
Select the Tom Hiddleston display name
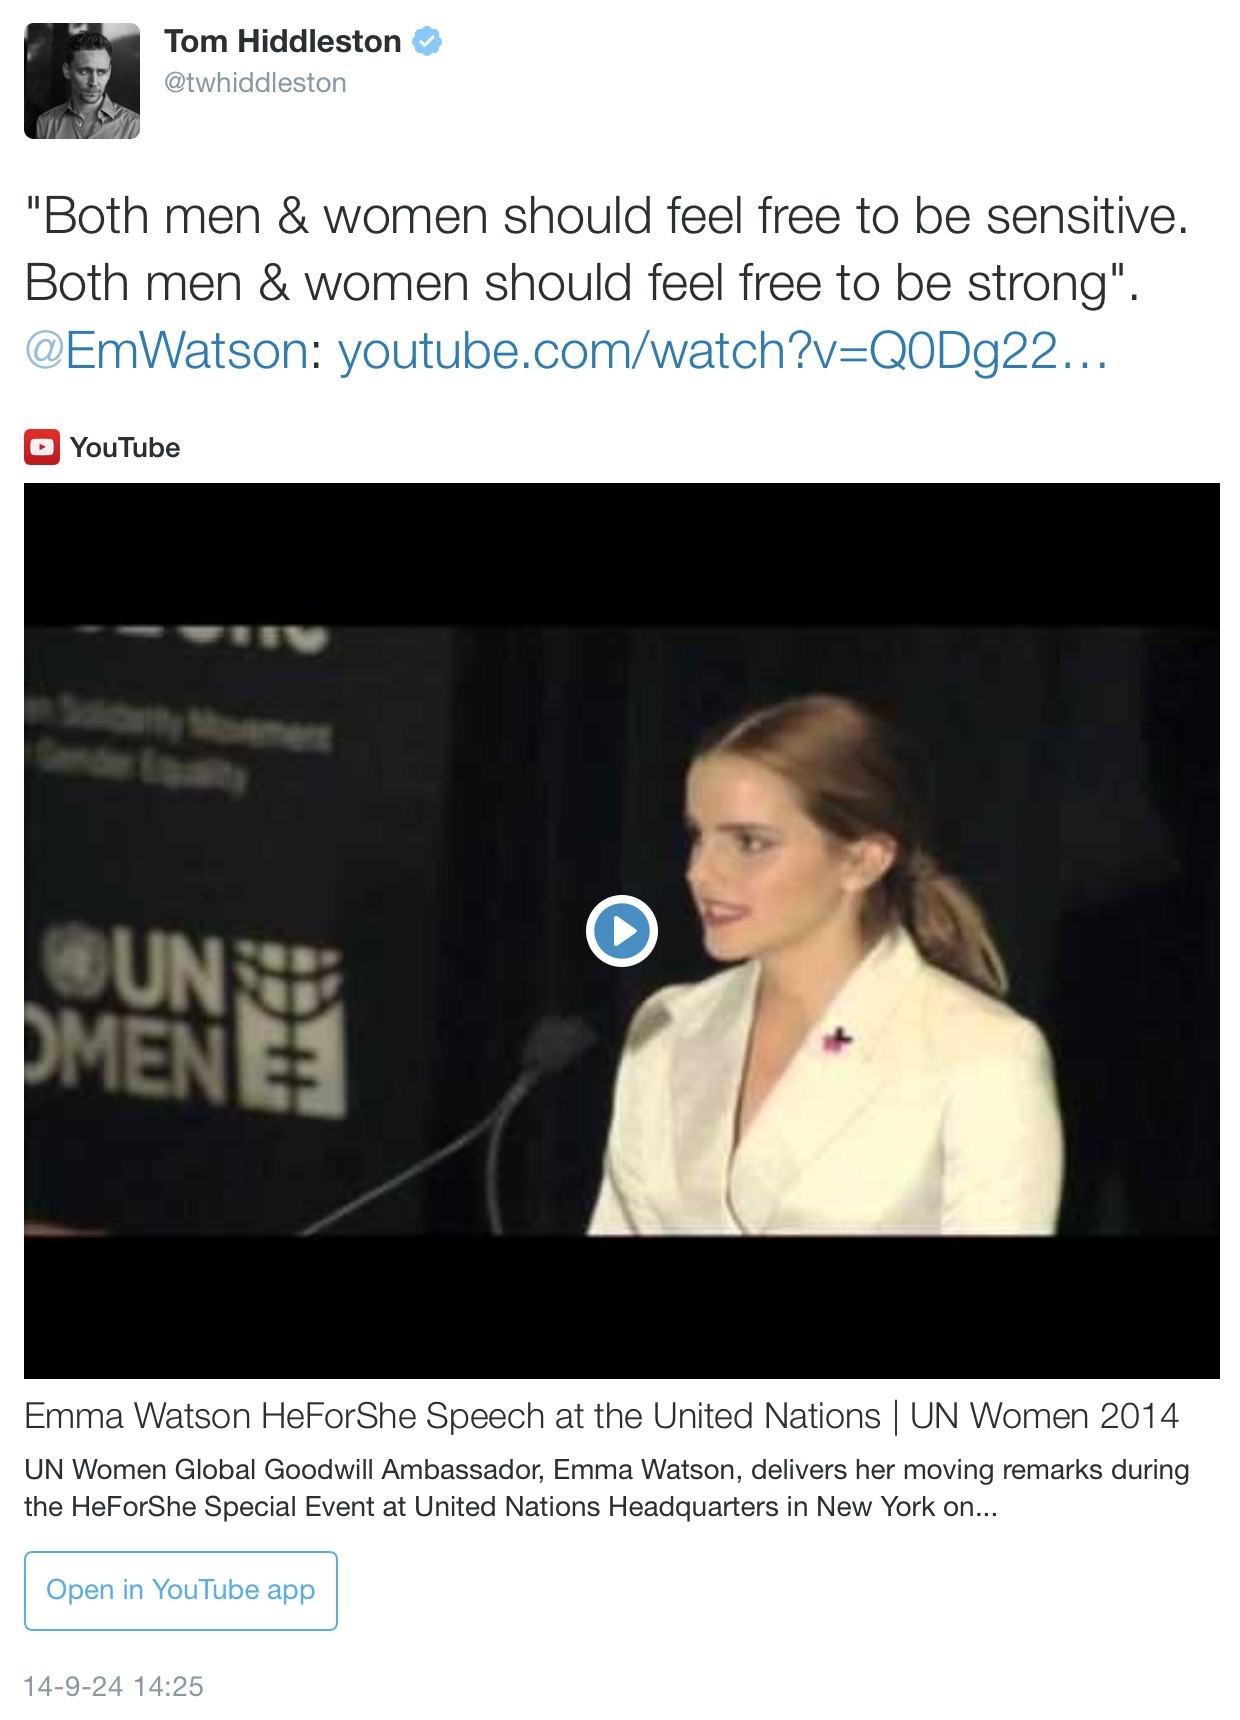pyautogui.click(x=282, y=41)
